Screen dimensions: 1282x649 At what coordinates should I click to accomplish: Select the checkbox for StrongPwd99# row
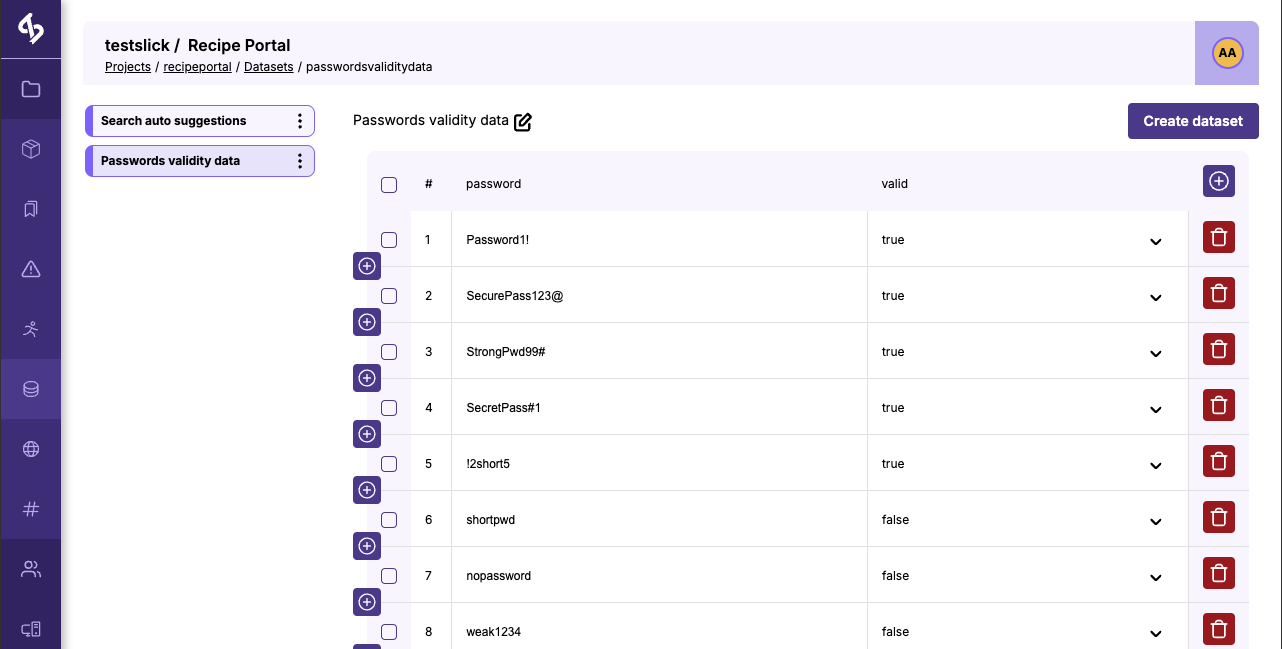click(x=389, y=352)
